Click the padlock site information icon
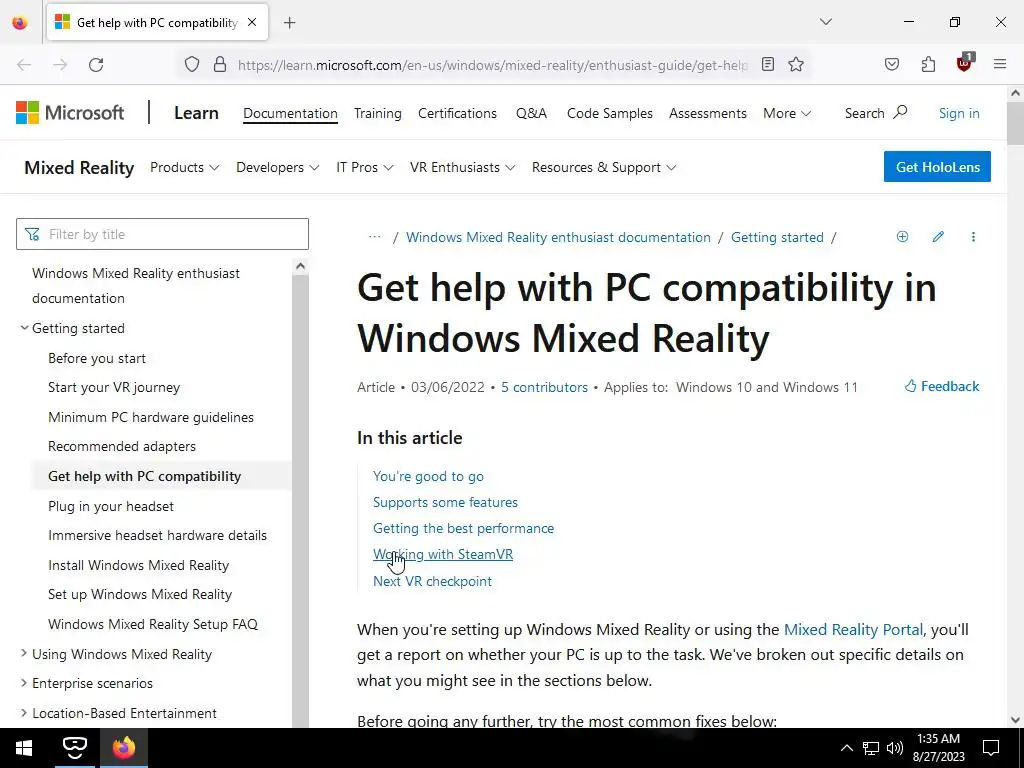This screenshot has height=768, width=1024. point(220,65)
